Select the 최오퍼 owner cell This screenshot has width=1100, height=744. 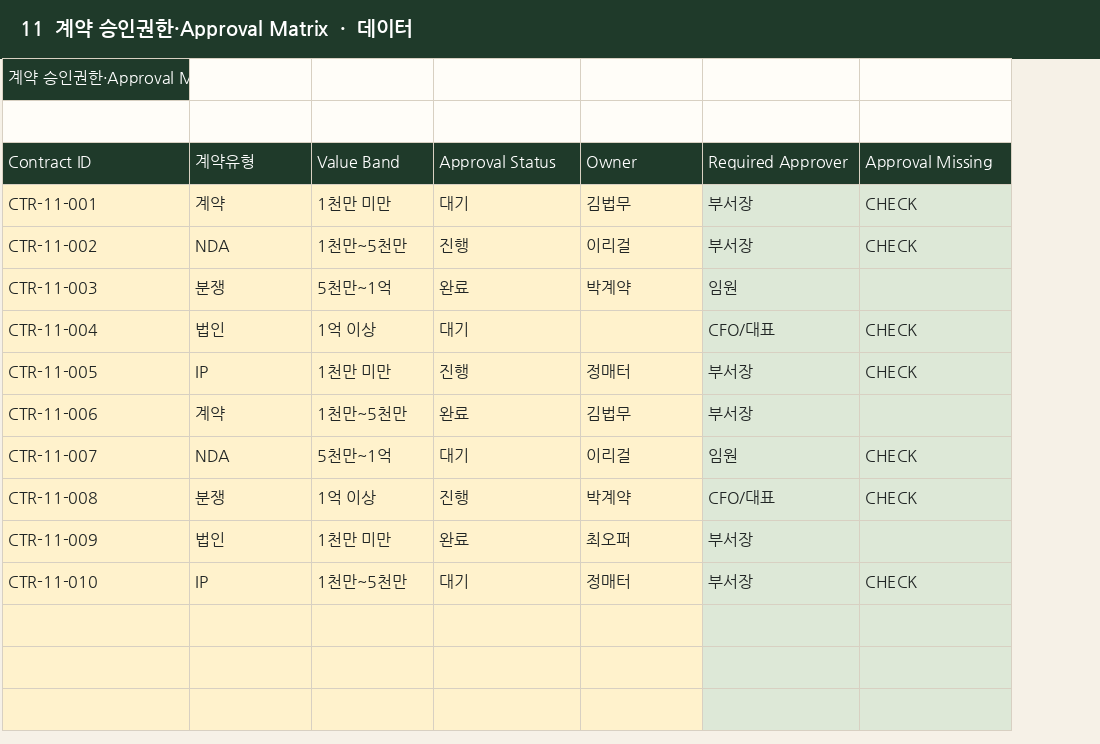tap(641, 542)
